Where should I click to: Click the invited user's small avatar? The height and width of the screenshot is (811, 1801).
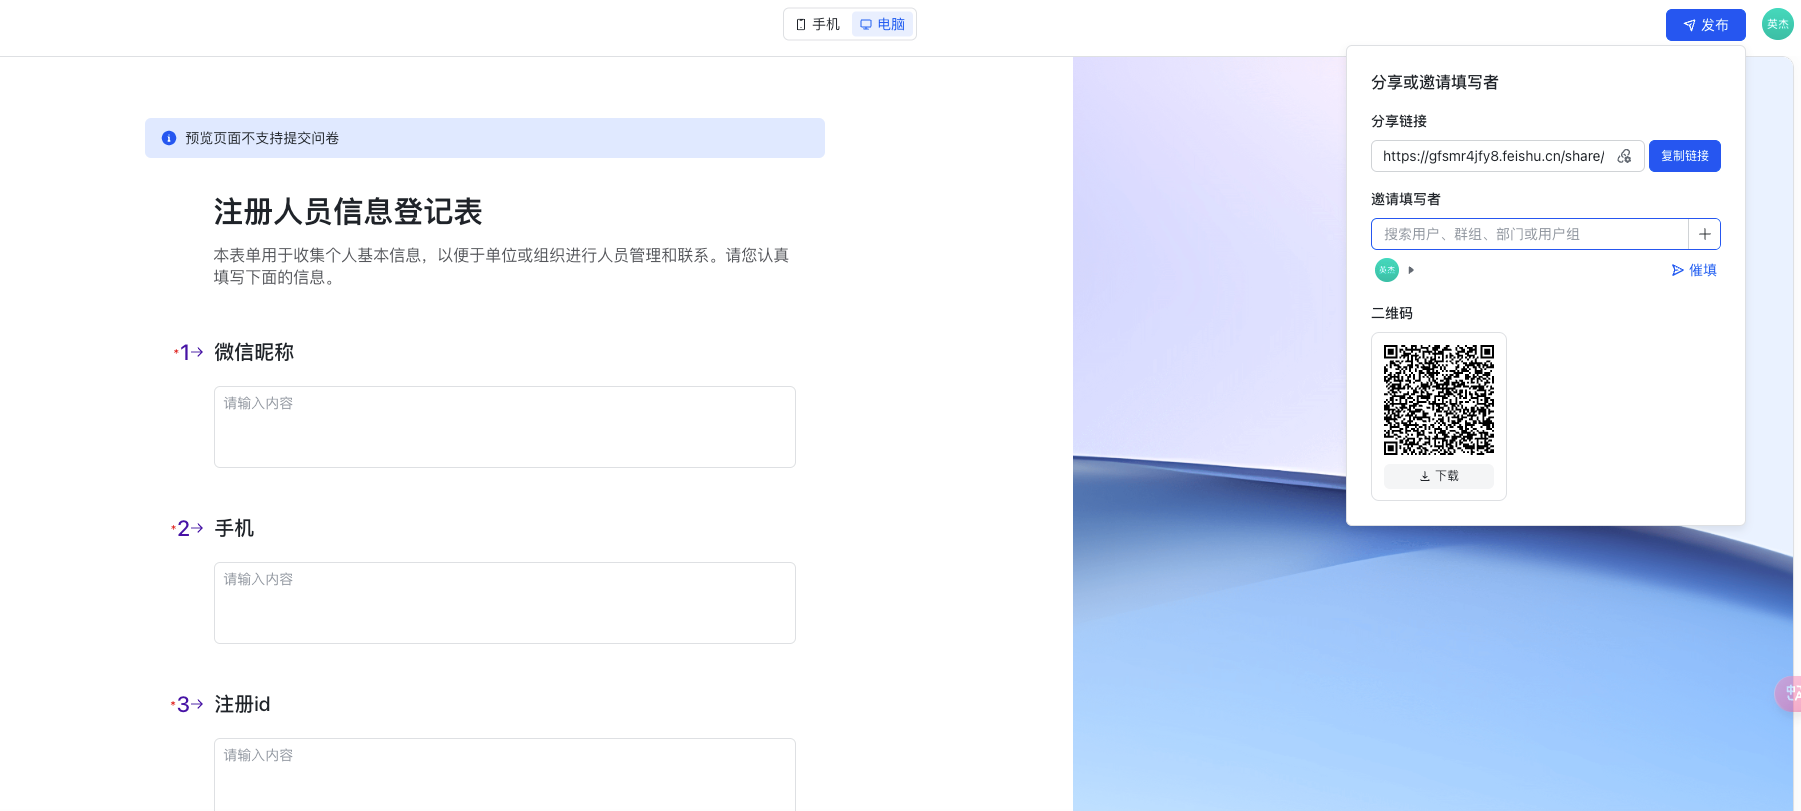pyautogui.click(x=1387, y=270)
